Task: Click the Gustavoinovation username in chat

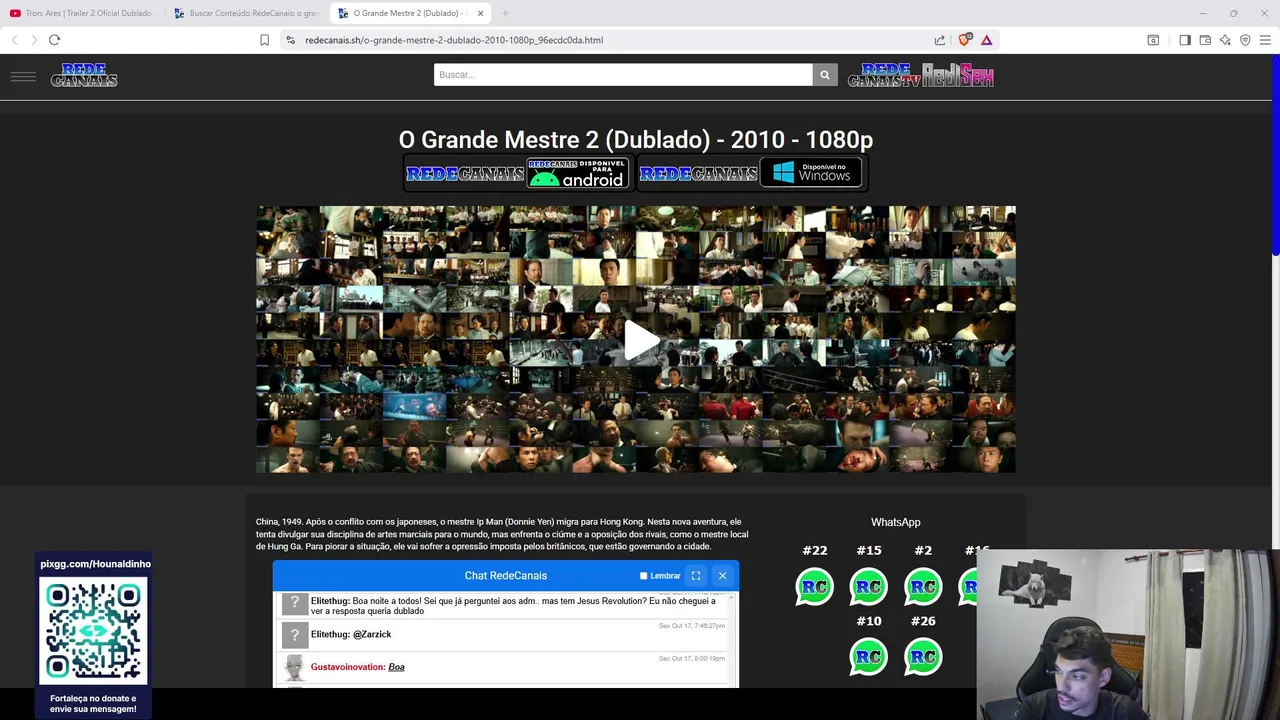Action: point(347,667)
